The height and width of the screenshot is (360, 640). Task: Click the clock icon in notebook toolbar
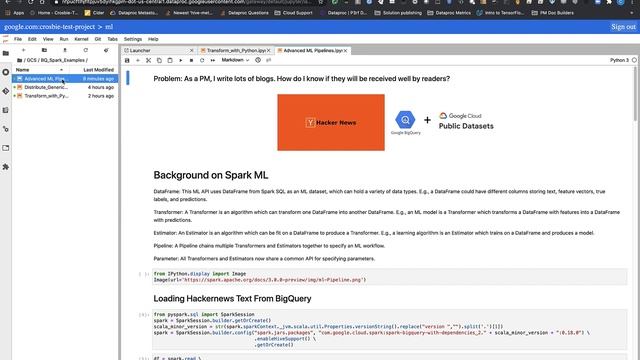258,60
